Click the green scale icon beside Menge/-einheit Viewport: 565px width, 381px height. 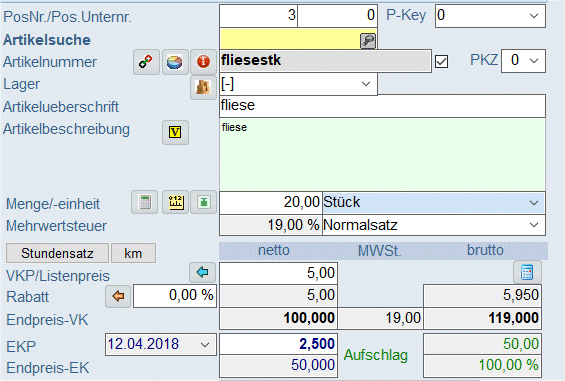(x=204, y=202)
